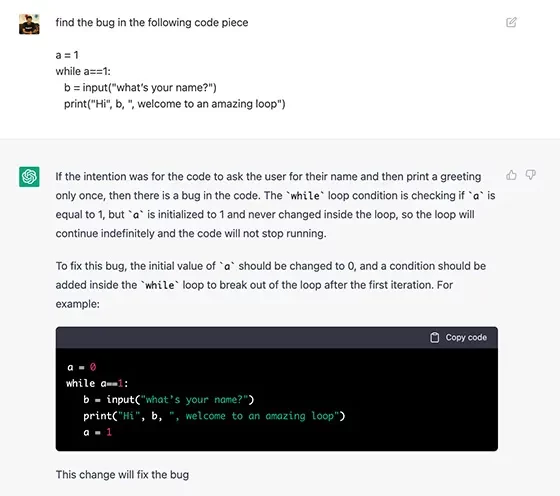Click the user profile avatar
This screenshot has height=496, width=560.
pyautogui.click(x=29, y=24)
